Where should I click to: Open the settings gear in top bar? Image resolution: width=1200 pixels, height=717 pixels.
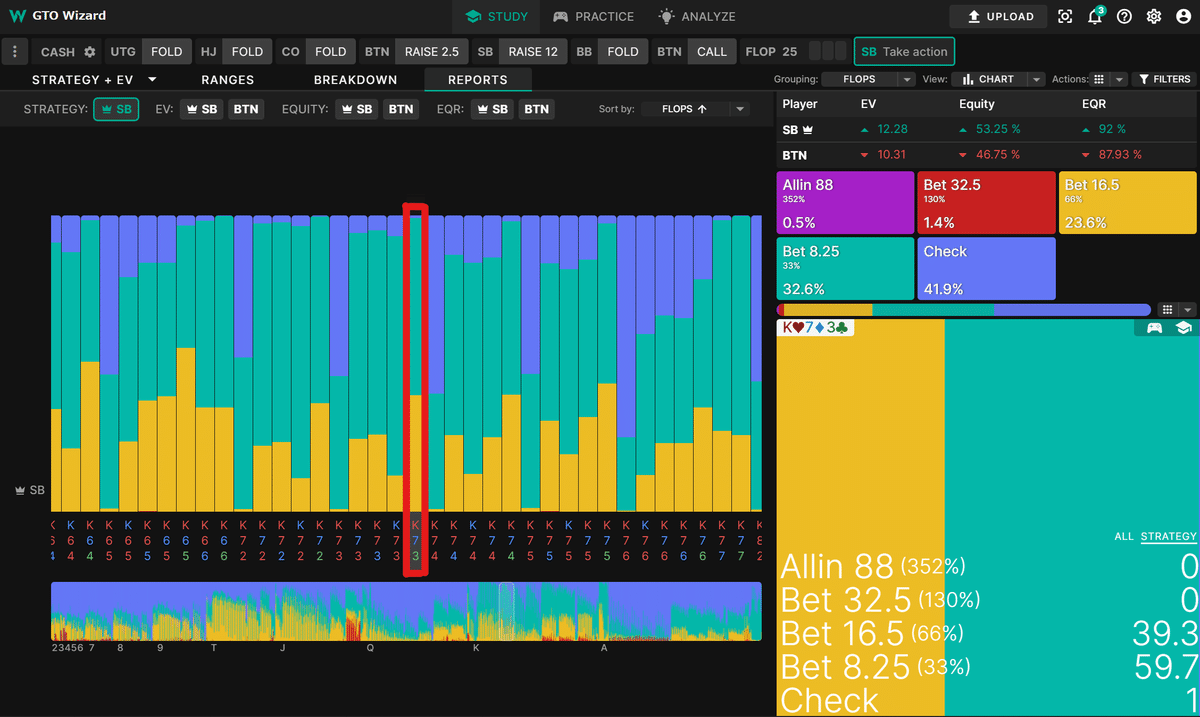(x=1154, y=16)
